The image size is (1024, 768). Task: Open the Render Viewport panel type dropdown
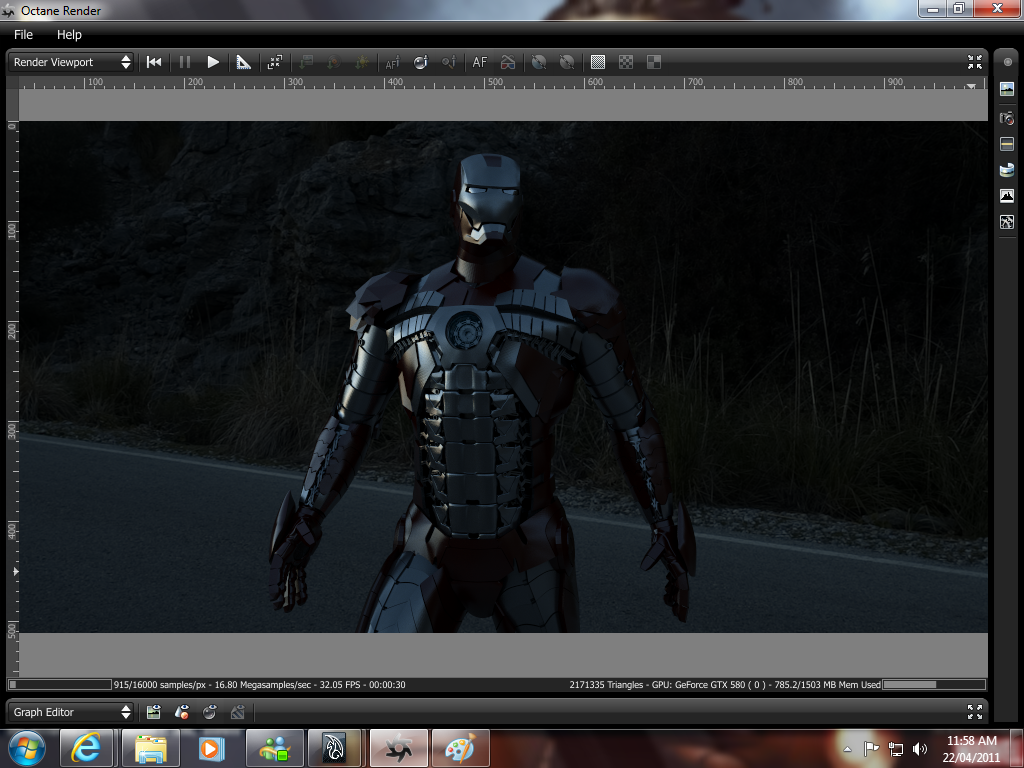coord(71,62)
